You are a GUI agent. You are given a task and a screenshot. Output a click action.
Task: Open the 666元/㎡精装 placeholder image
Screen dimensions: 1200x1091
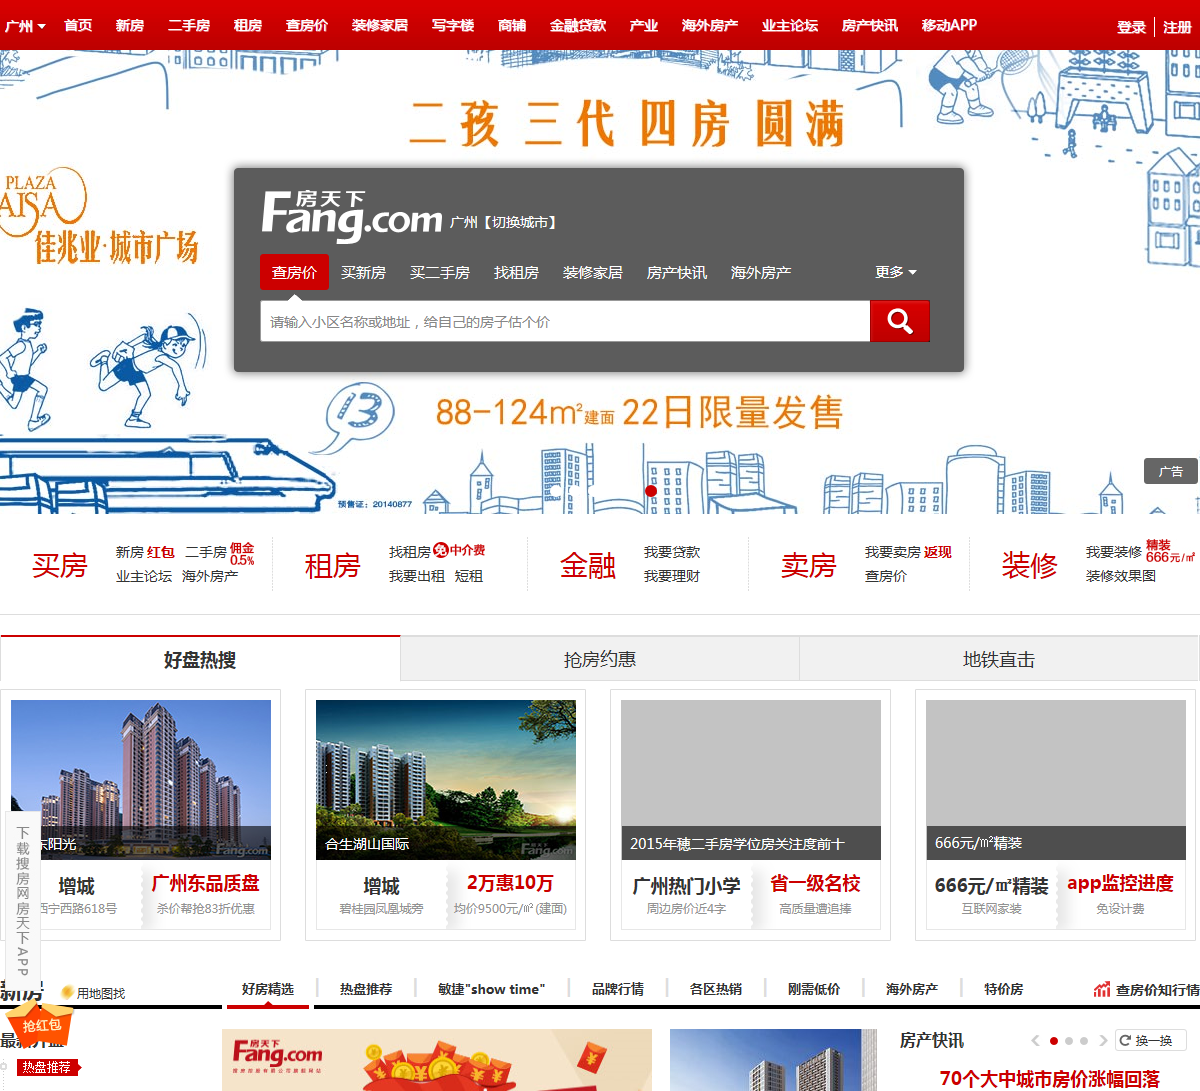(1056, 780)
